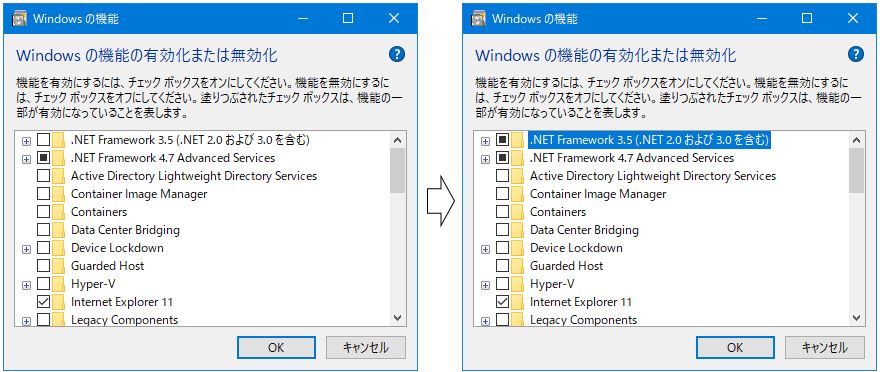Screen dimensions: 880x372
Task: Enable Hyper-V checkbox in the left window
Action: [43, 284]
